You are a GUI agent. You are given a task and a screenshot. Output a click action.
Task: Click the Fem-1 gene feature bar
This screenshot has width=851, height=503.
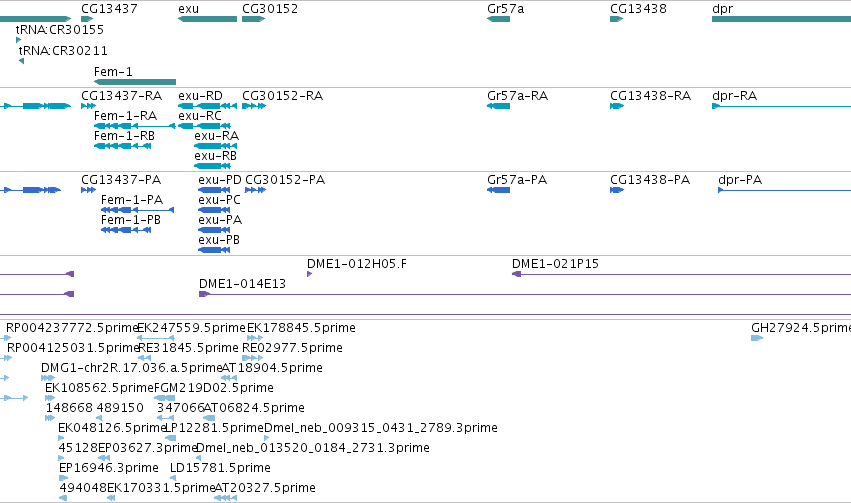coord(135,82)
